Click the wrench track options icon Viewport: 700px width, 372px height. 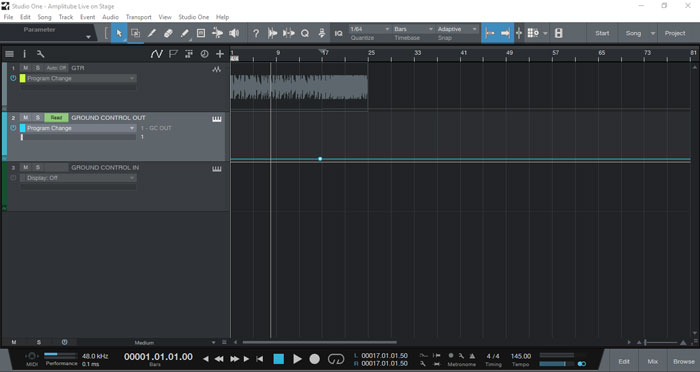(40, 54)
